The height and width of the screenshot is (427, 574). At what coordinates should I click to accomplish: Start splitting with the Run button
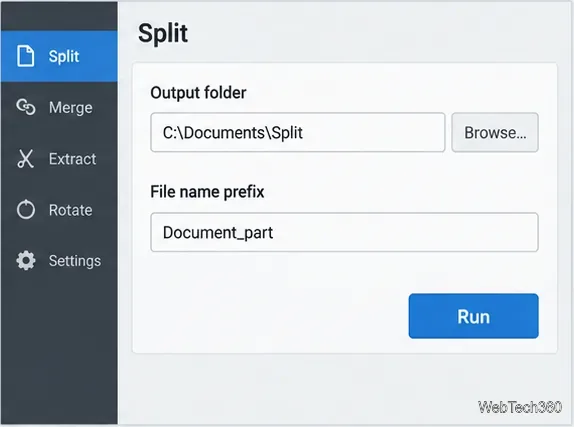tap(473, 316)
